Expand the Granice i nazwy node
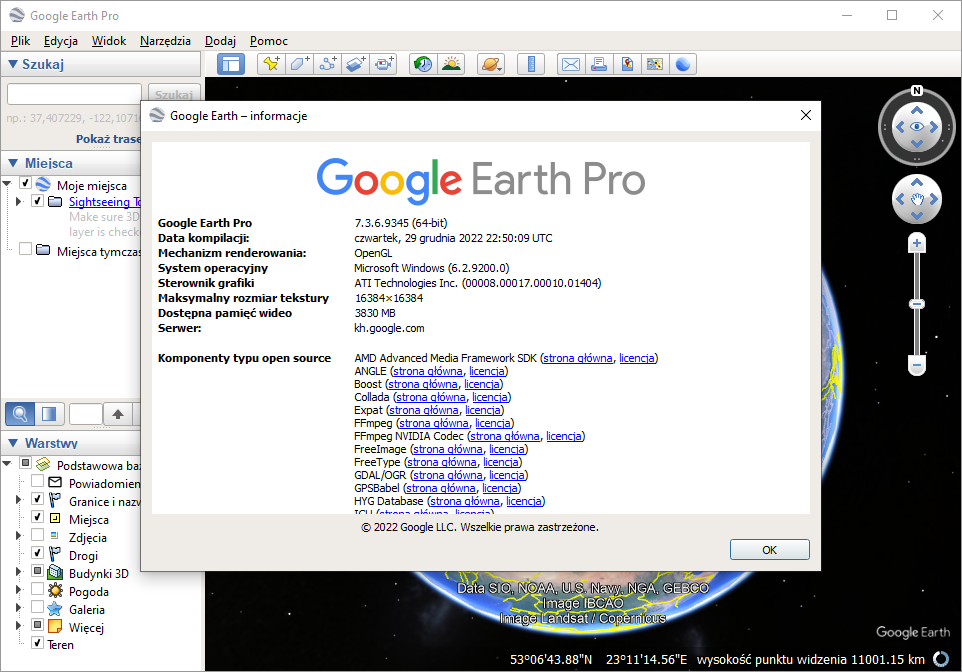Image resolution: width=962 pixels, height=672 pixels. pyautogui.click(x=18, y=500)
